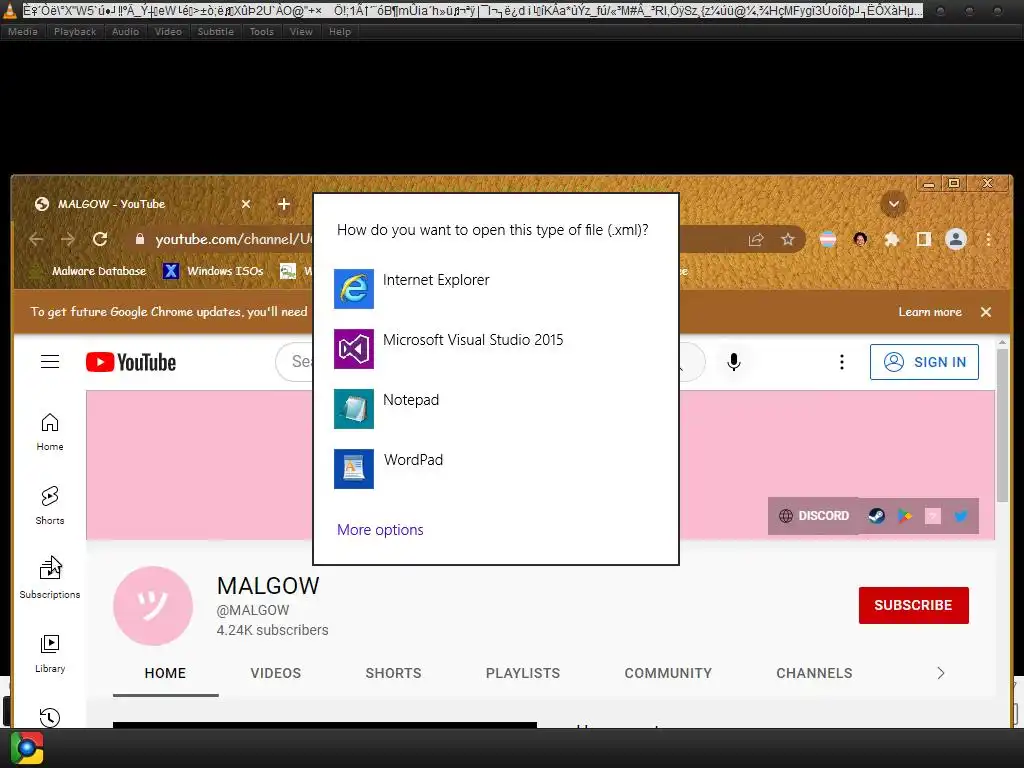1024x768 pixels.
Task: Click the More options link
Action: point(380,530)
